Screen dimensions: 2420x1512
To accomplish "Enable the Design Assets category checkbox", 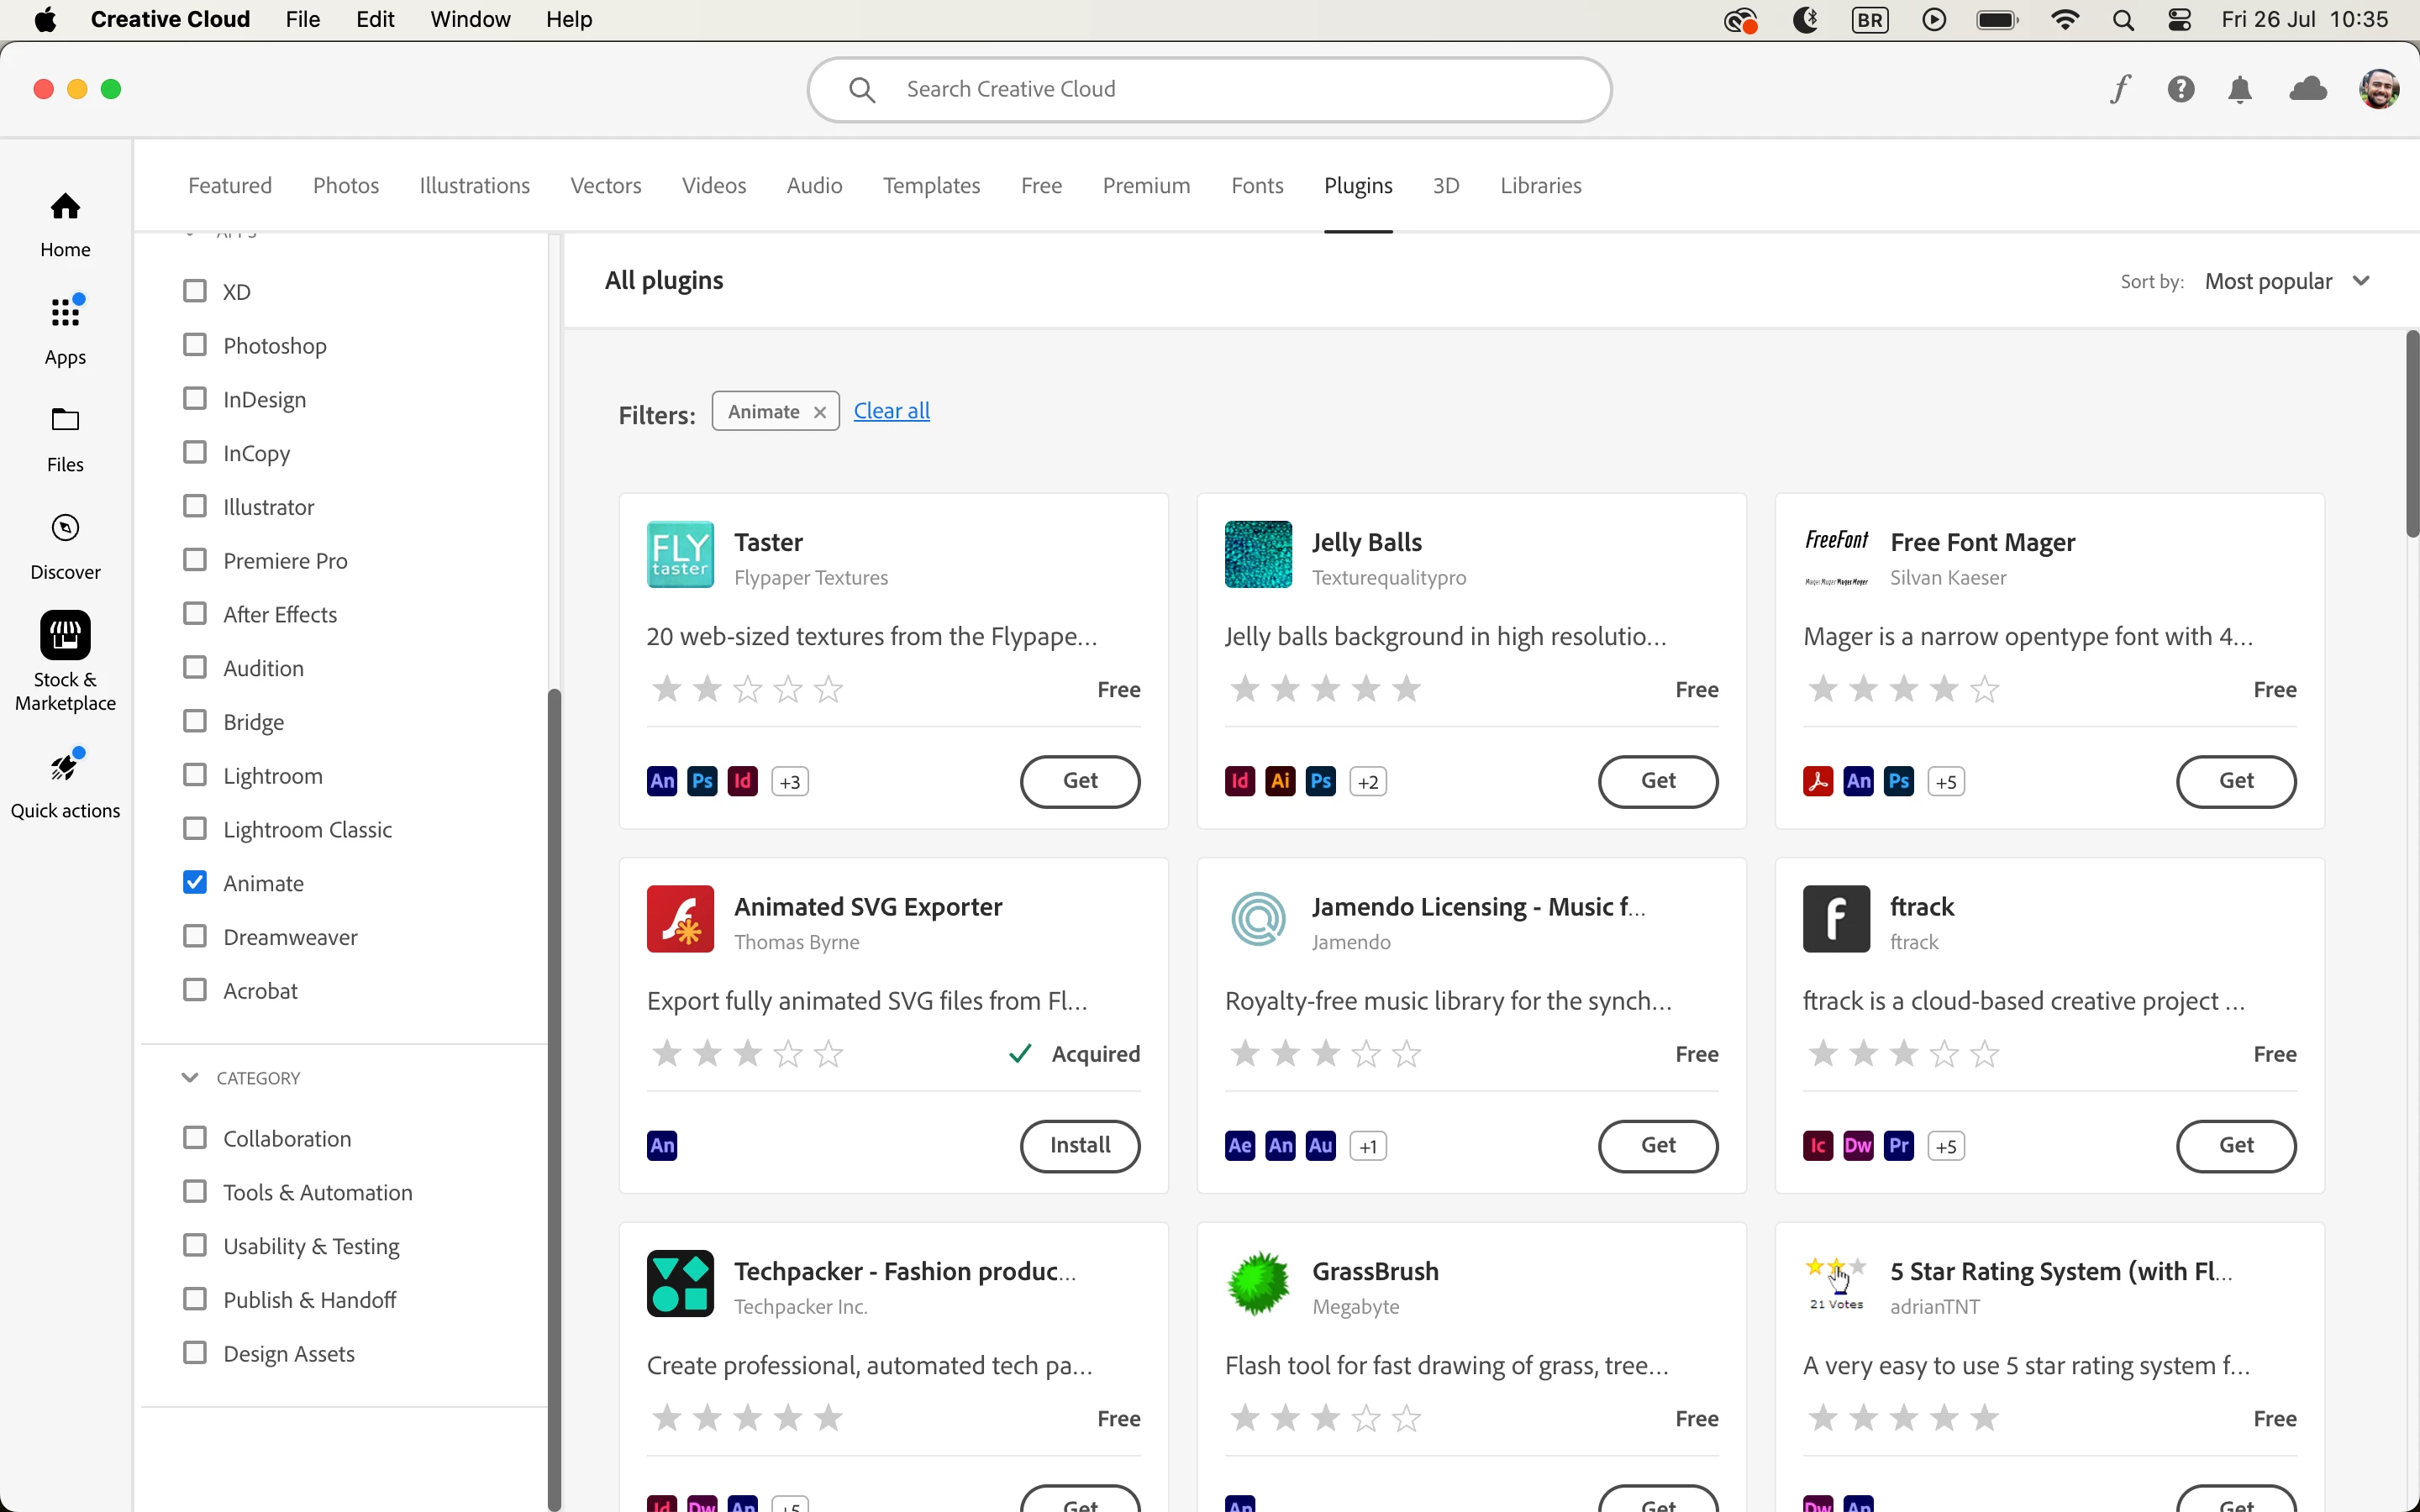I will click(195, 1353).
